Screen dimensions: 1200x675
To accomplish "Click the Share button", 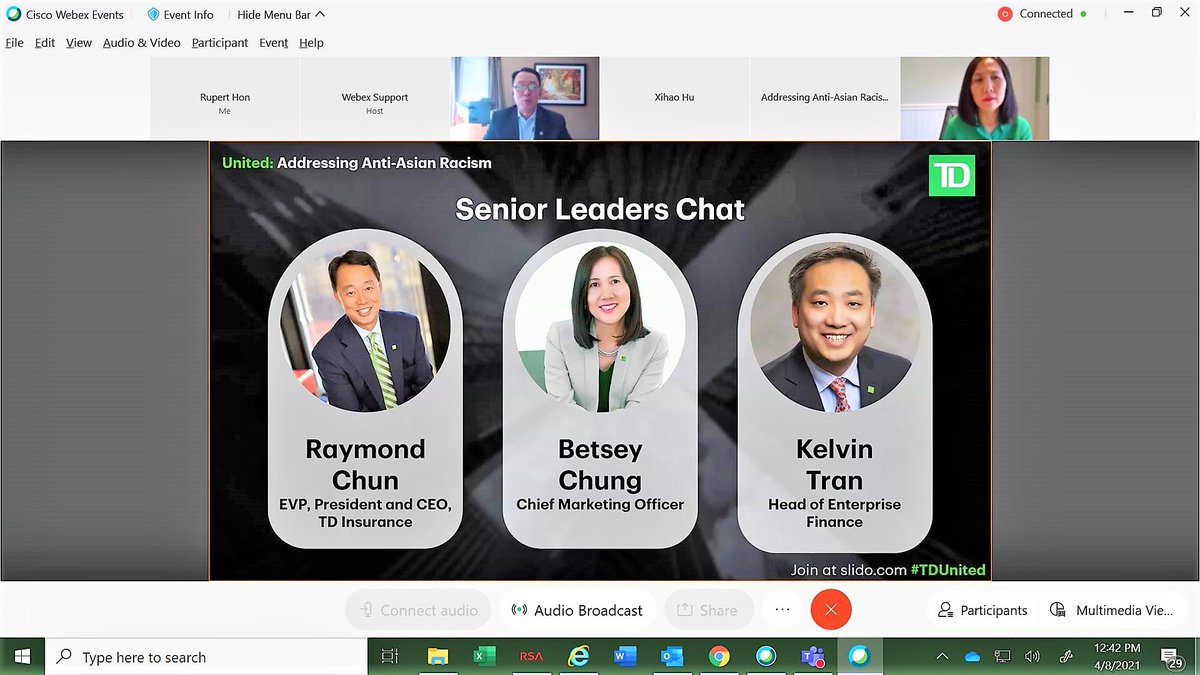I will click(x=708, y=610).
